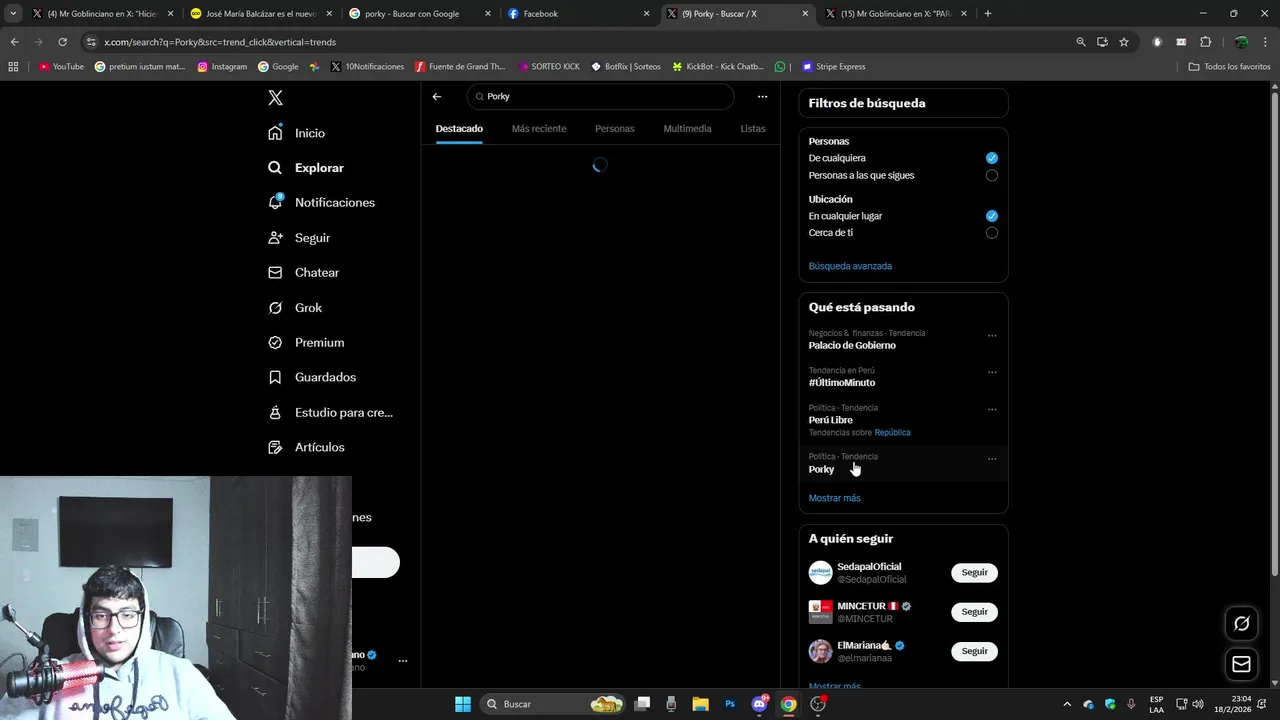This screenshot has width=1280, height=720.
Task: Open Chrome zoom magnifier icon in address bar
Action: coord(1080,42)
